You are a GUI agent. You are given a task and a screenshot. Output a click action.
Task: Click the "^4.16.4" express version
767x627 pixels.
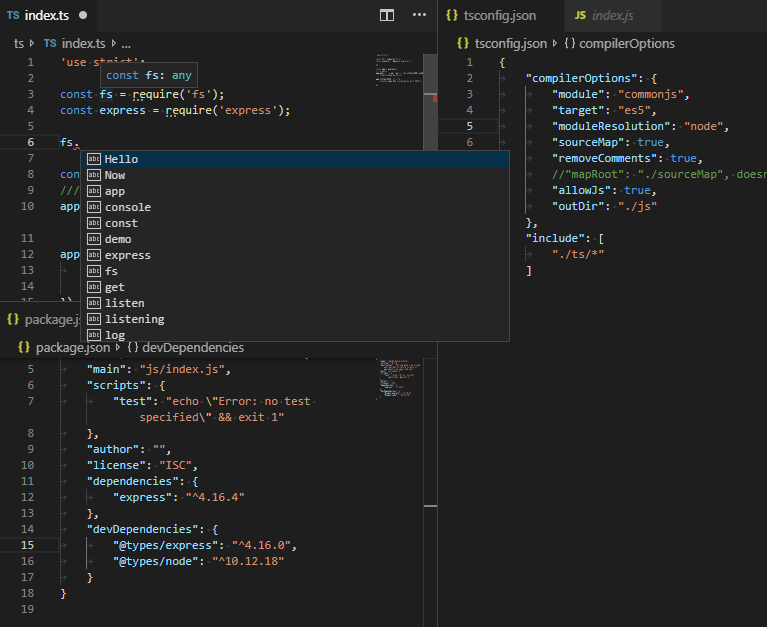pyautogui.click(x=215, y=497)
